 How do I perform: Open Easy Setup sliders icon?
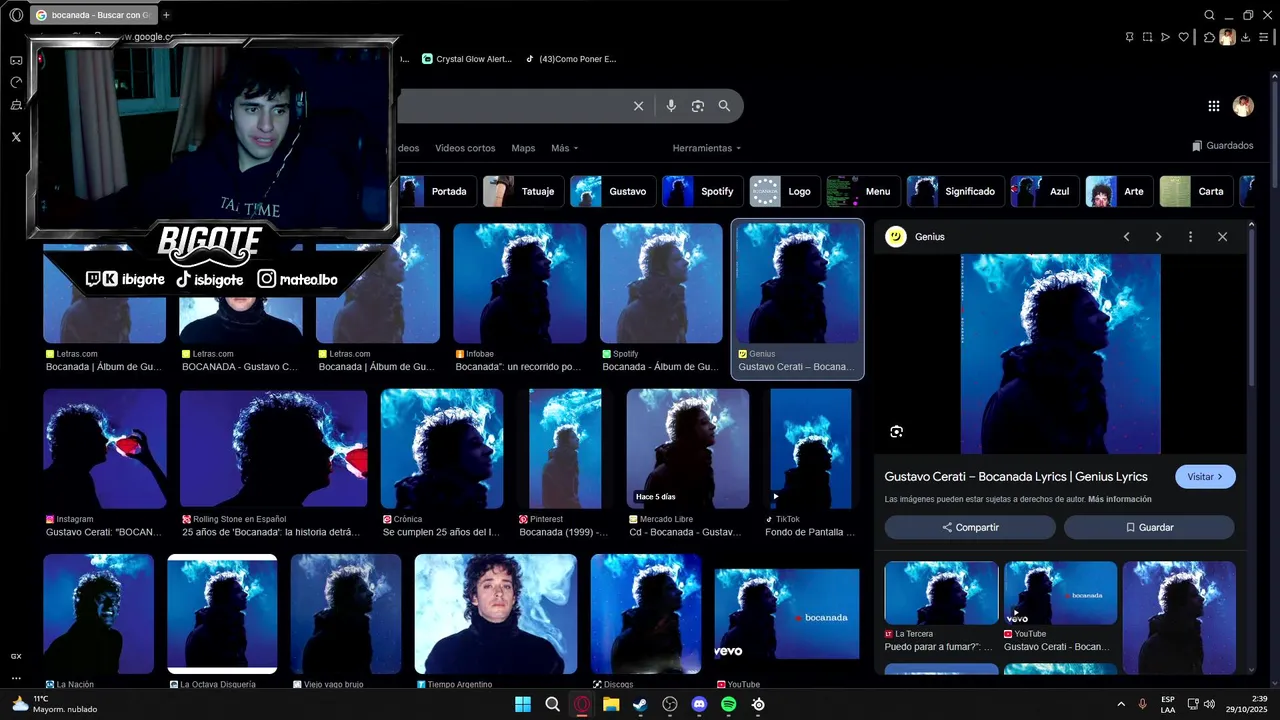(1264, 37)
